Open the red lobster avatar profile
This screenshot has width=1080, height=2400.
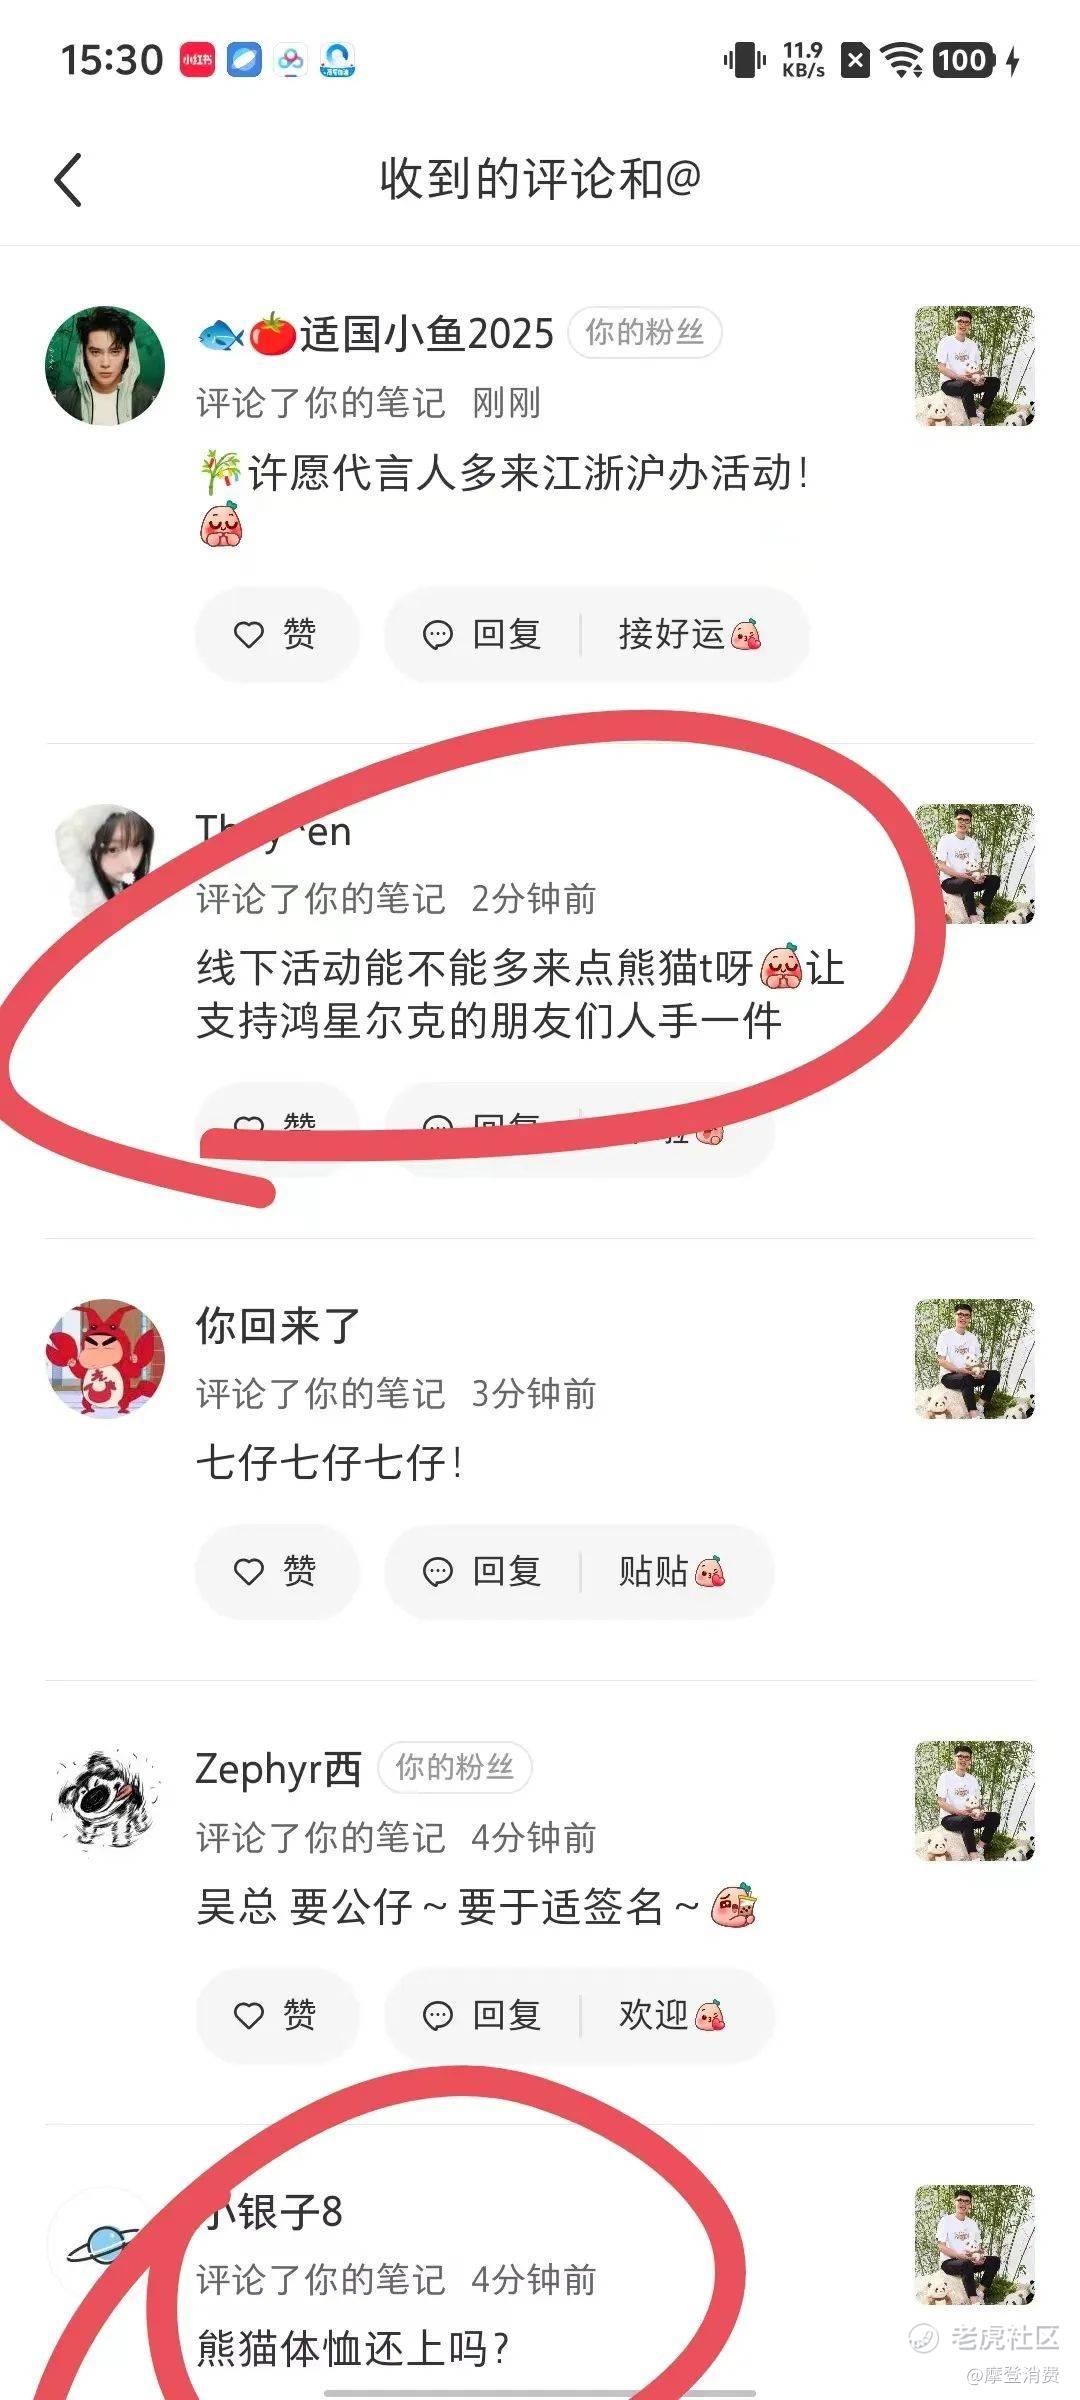point(105,1358)
